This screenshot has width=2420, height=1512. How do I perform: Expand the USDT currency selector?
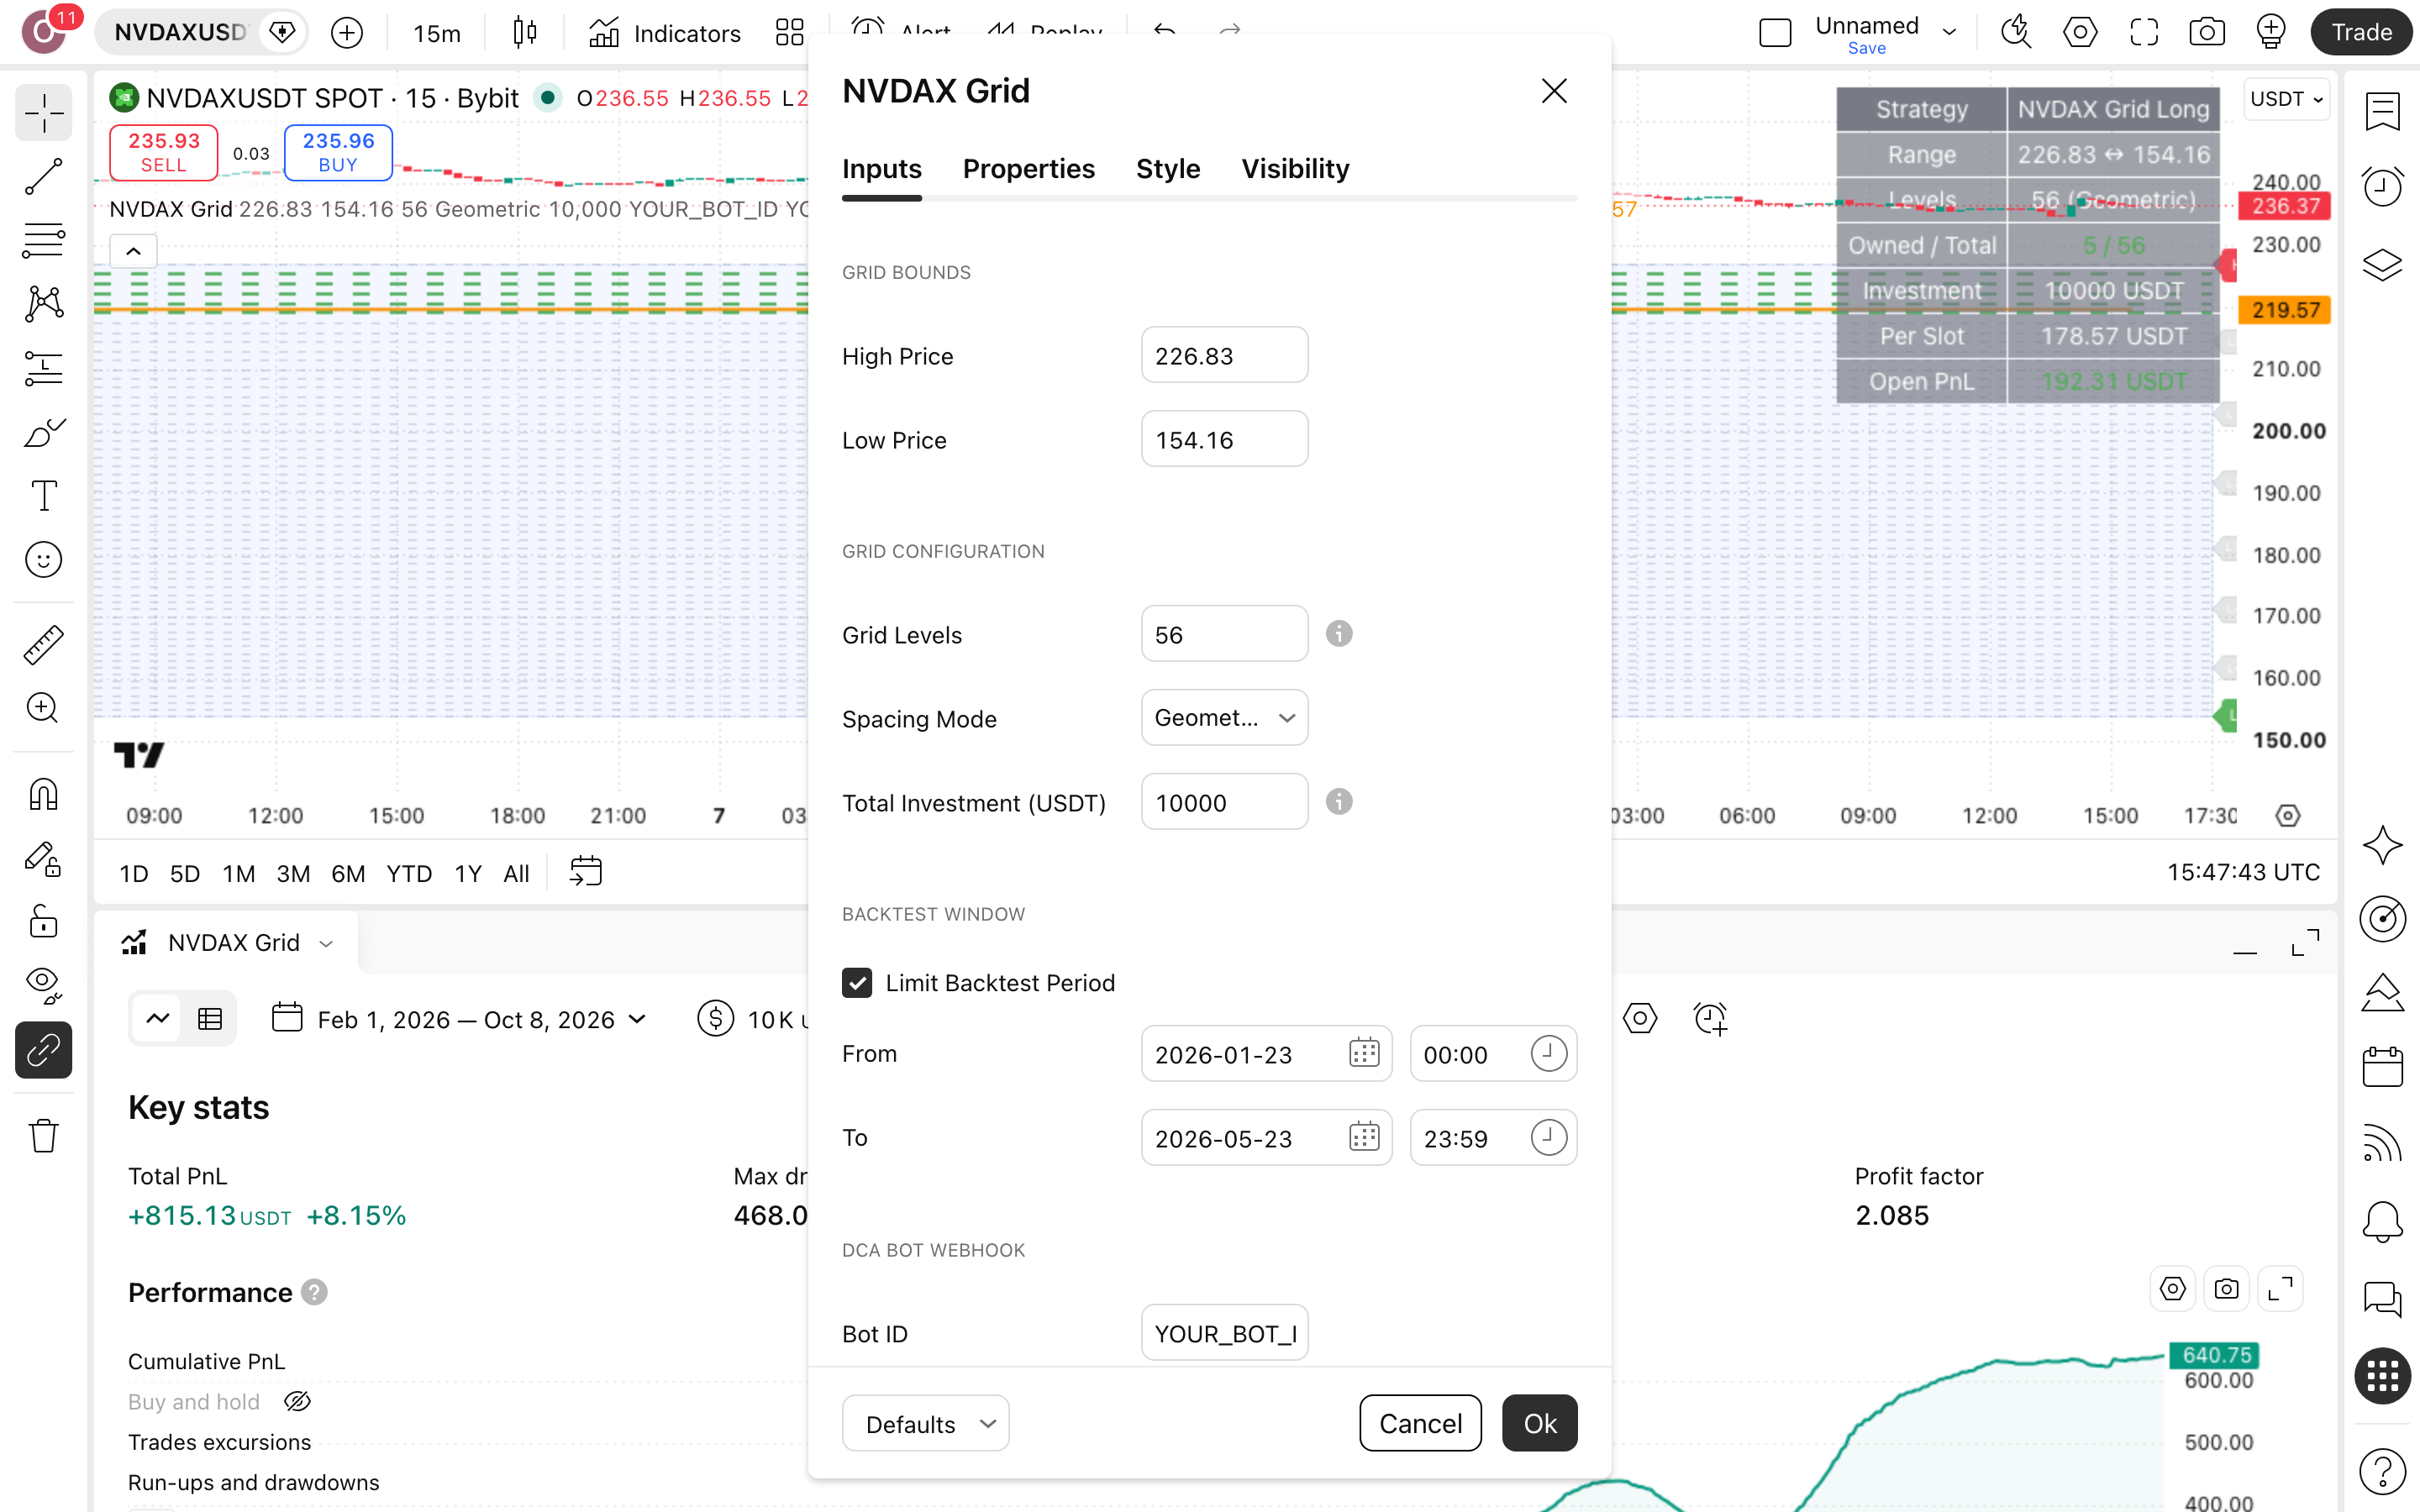2286,99
